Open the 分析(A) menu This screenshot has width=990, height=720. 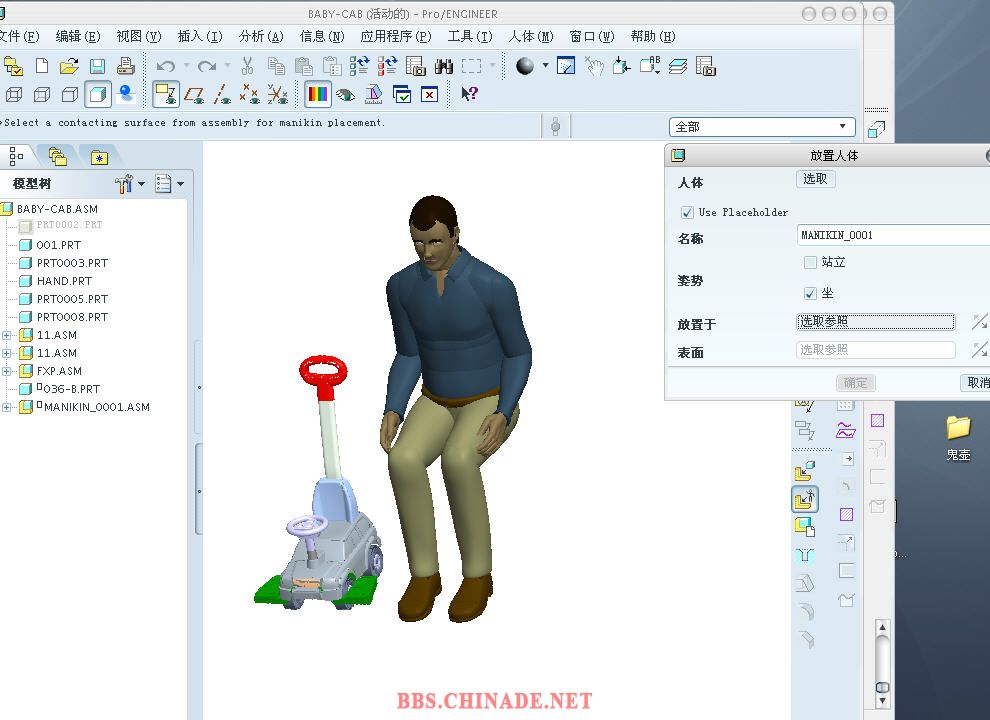pos(261,37)
